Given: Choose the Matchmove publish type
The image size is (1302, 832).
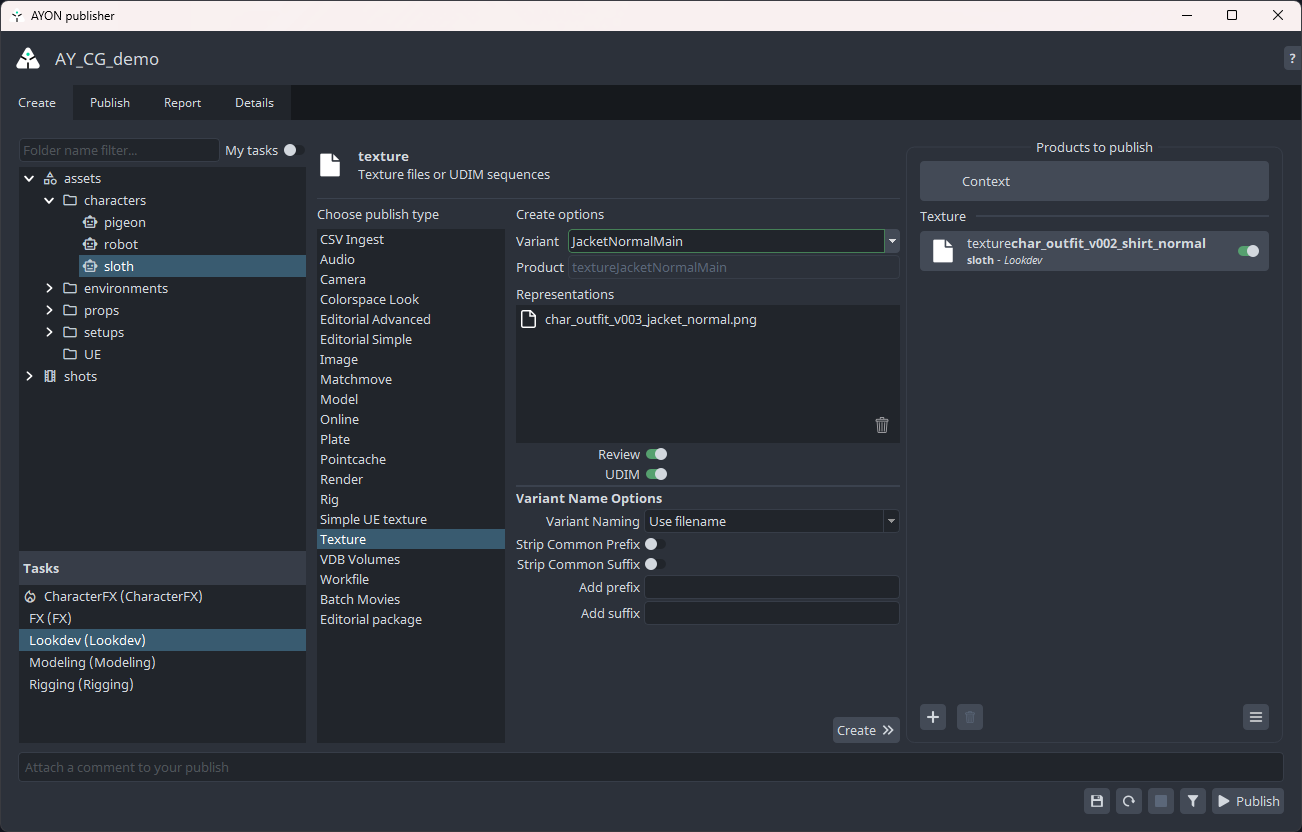Looking at the screenshot, I should tap(411, 379).
